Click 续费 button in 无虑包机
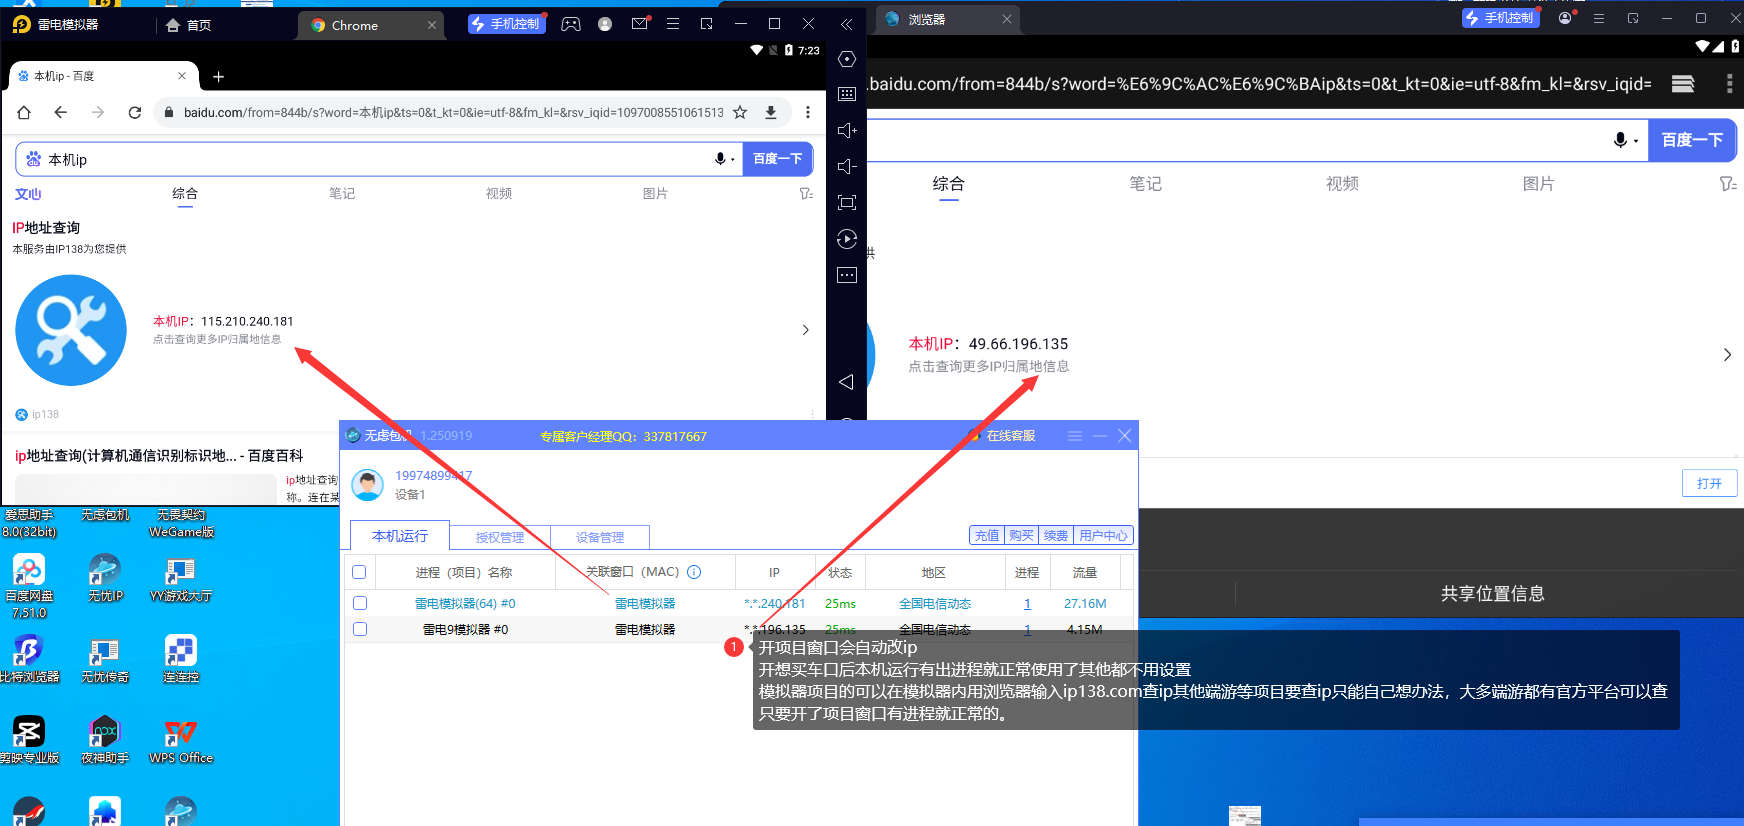 click(x=1056, y=536)
